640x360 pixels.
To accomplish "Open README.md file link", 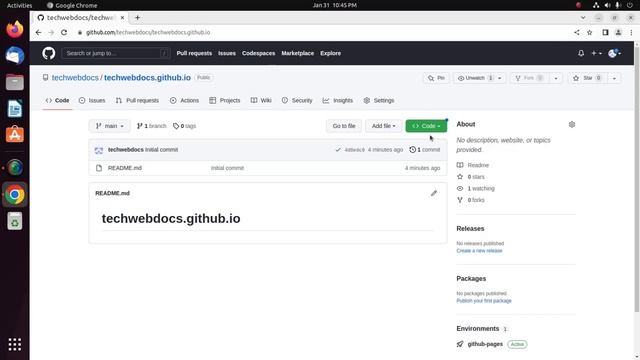I will (125, 168).
